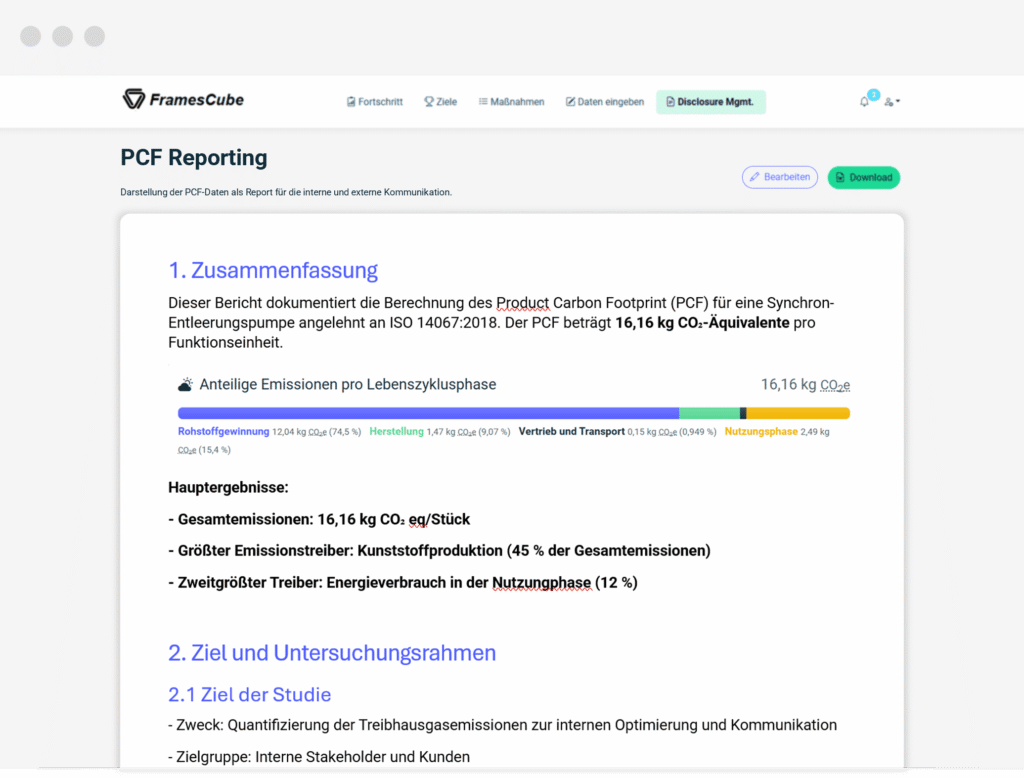This screenshot has width=1024, height=778.
Task: Click the file icon in Download
Action: point(840,178)
